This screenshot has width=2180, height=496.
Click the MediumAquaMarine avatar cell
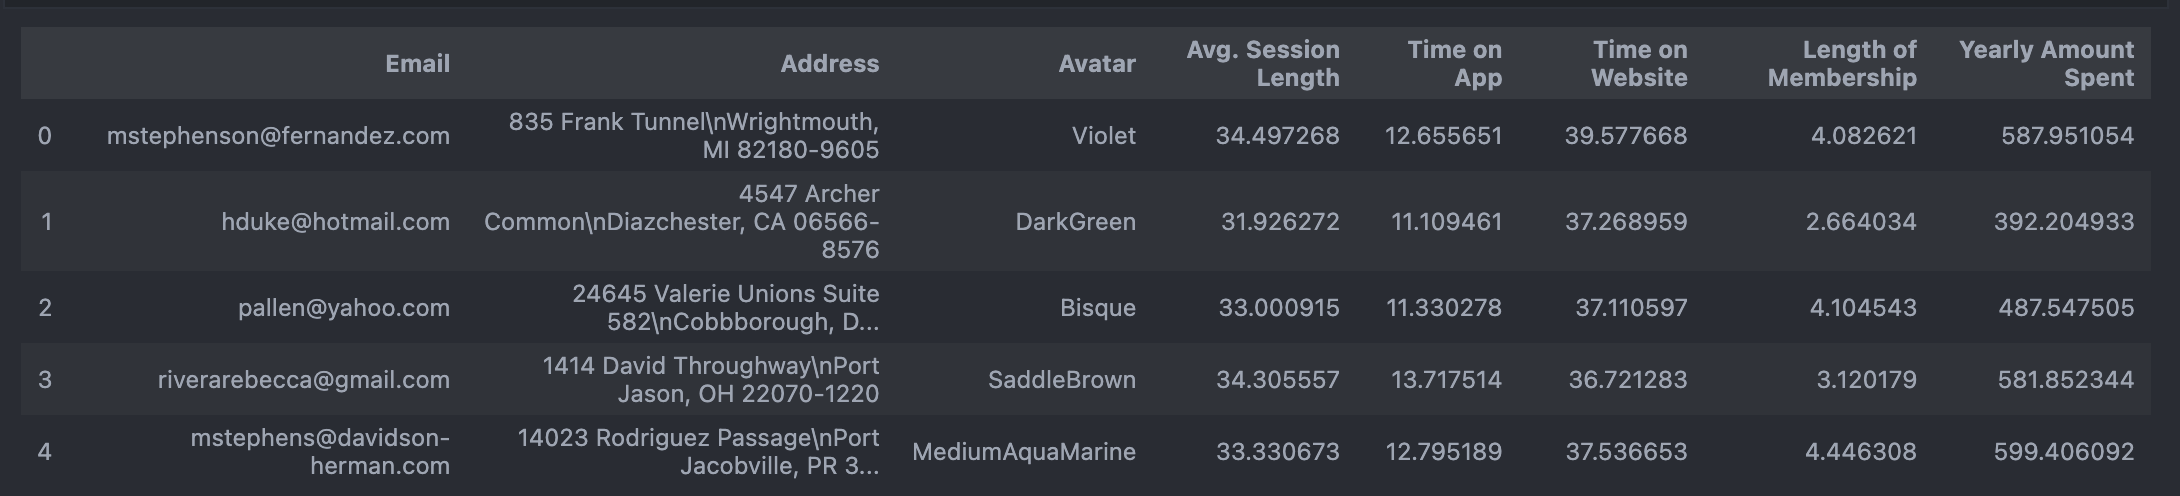1024,452
